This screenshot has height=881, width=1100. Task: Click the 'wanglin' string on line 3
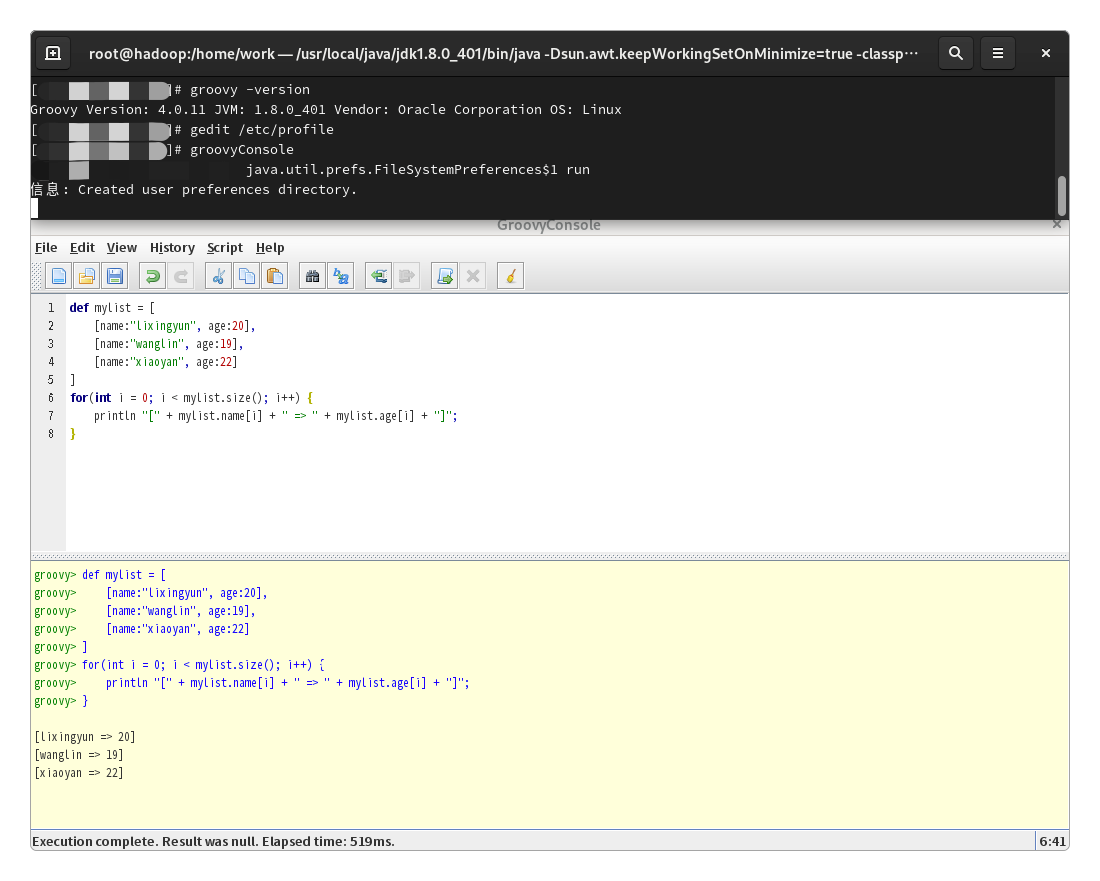click(x=159, y=344)
